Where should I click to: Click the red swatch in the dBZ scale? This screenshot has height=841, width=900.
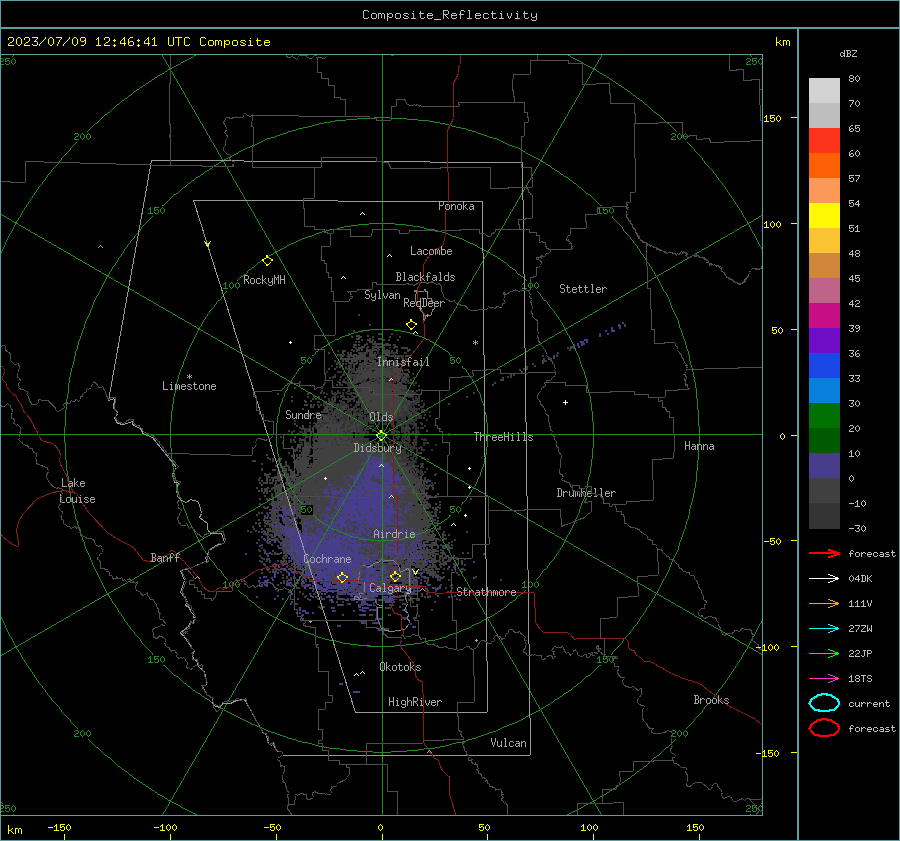coord(824,141)
